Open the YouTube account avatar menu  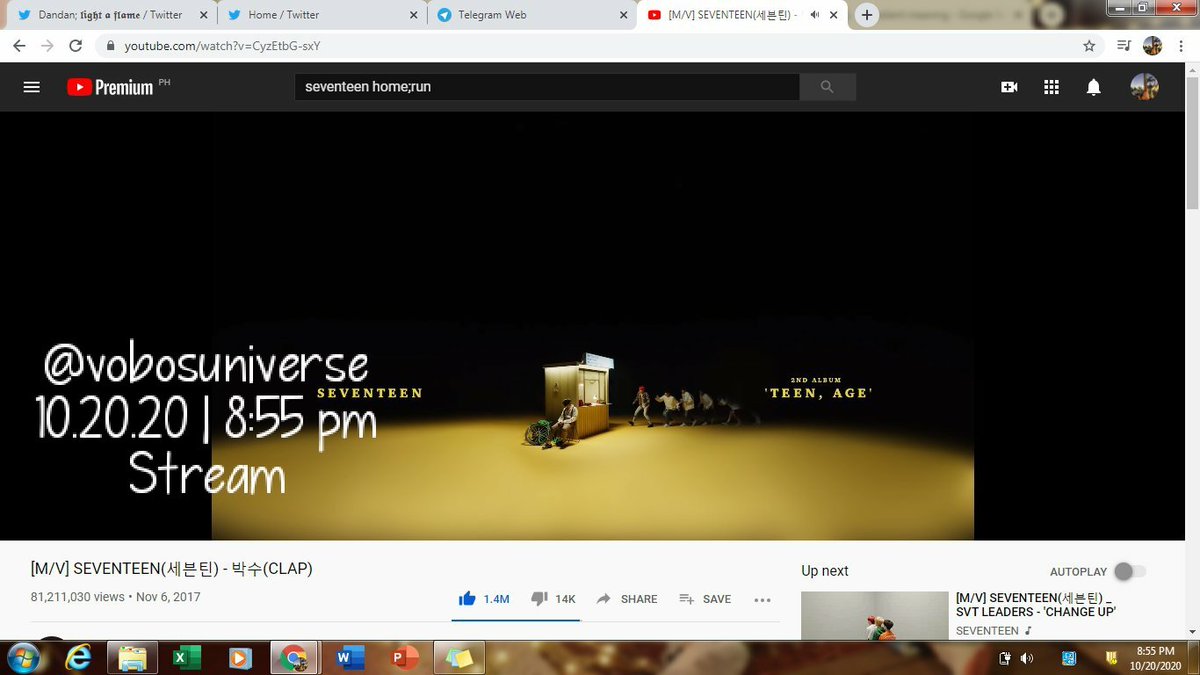pos(1144,87)
